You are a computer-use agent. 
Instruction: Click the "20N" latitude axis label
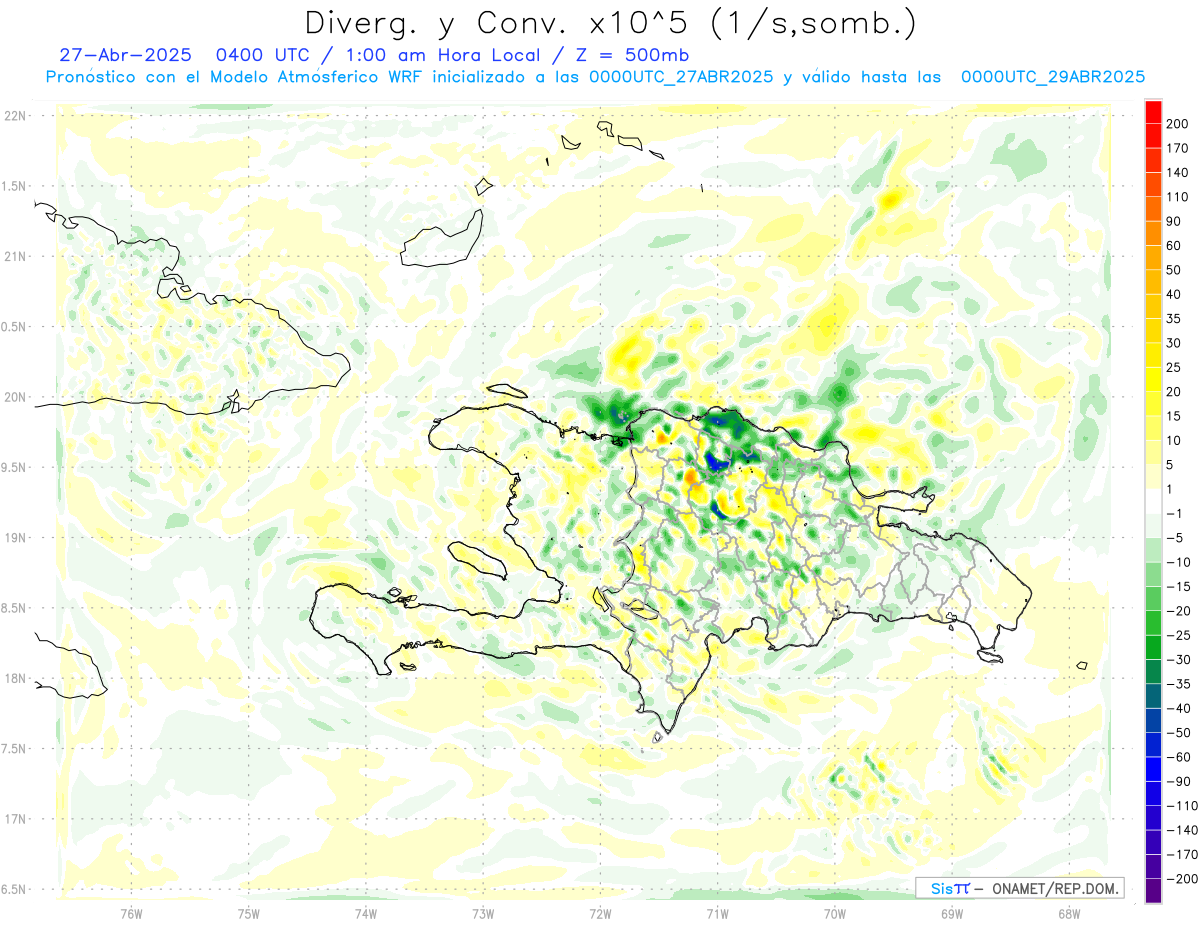click(x=14, y=397)
